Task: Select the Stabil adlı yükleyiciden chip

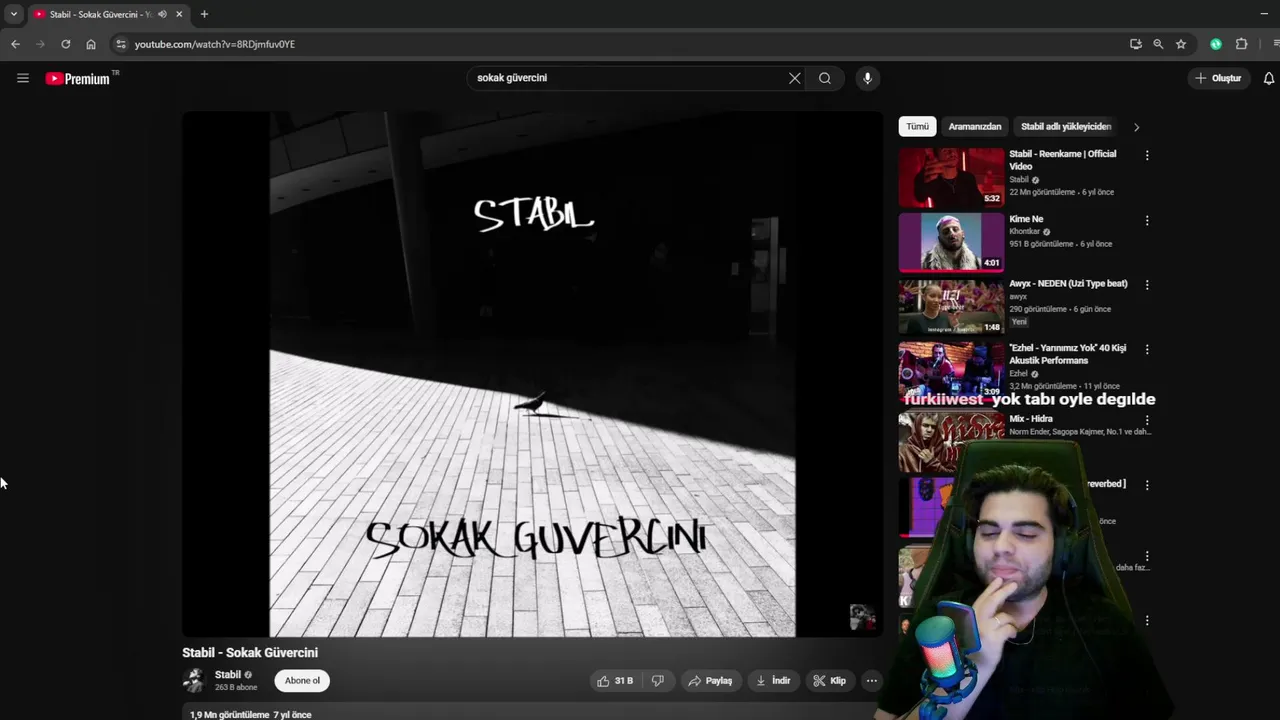Action: (1066, 127)
